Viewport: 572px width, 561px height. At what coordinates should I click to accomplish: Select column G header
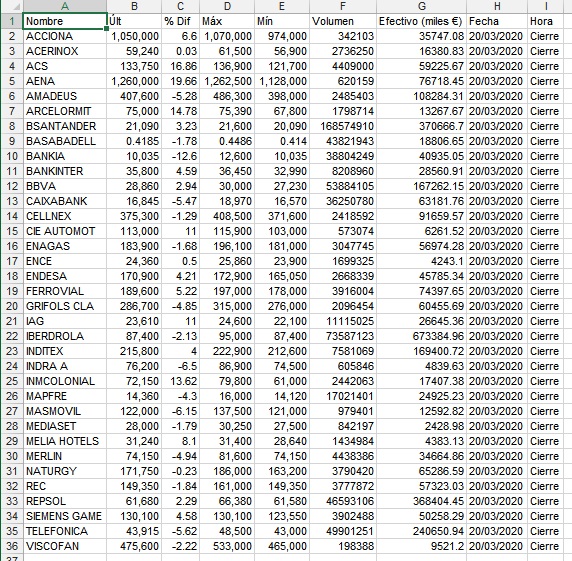pyautogui.click(x=421, y=6)
